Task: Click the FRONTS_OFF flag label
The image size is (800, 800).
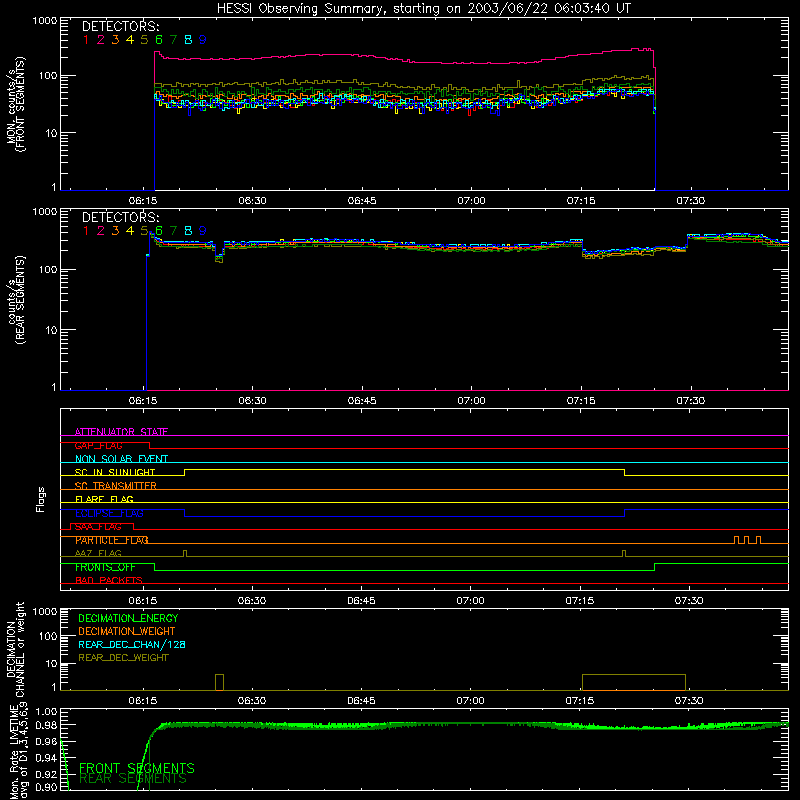Action: (x=105, y=567)
